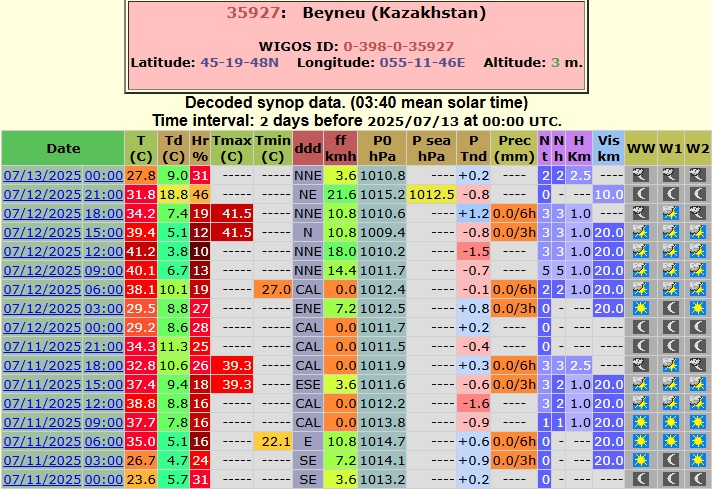
Task: Click the W2 moon icon in the 07/11/2025 00:00 row
Action: point(697,479)
